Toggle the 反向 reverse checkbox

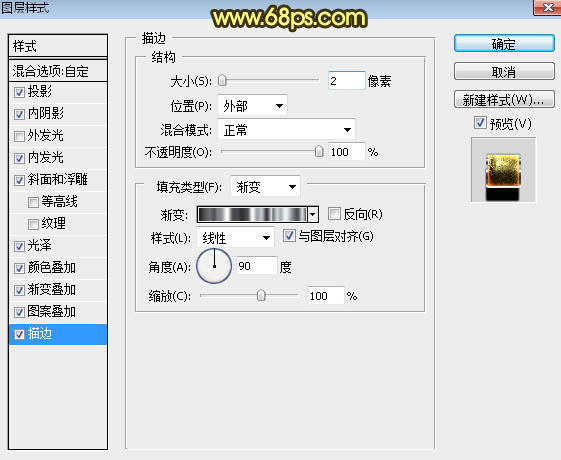pos(334,214)
